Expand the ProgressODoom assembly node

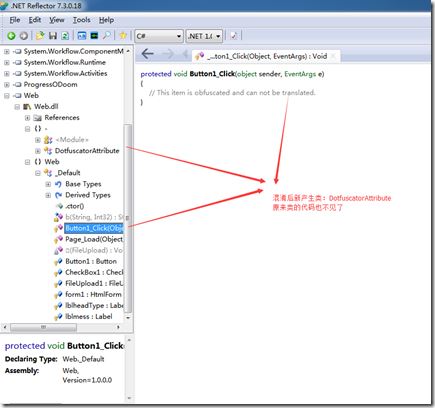point(7,85)
